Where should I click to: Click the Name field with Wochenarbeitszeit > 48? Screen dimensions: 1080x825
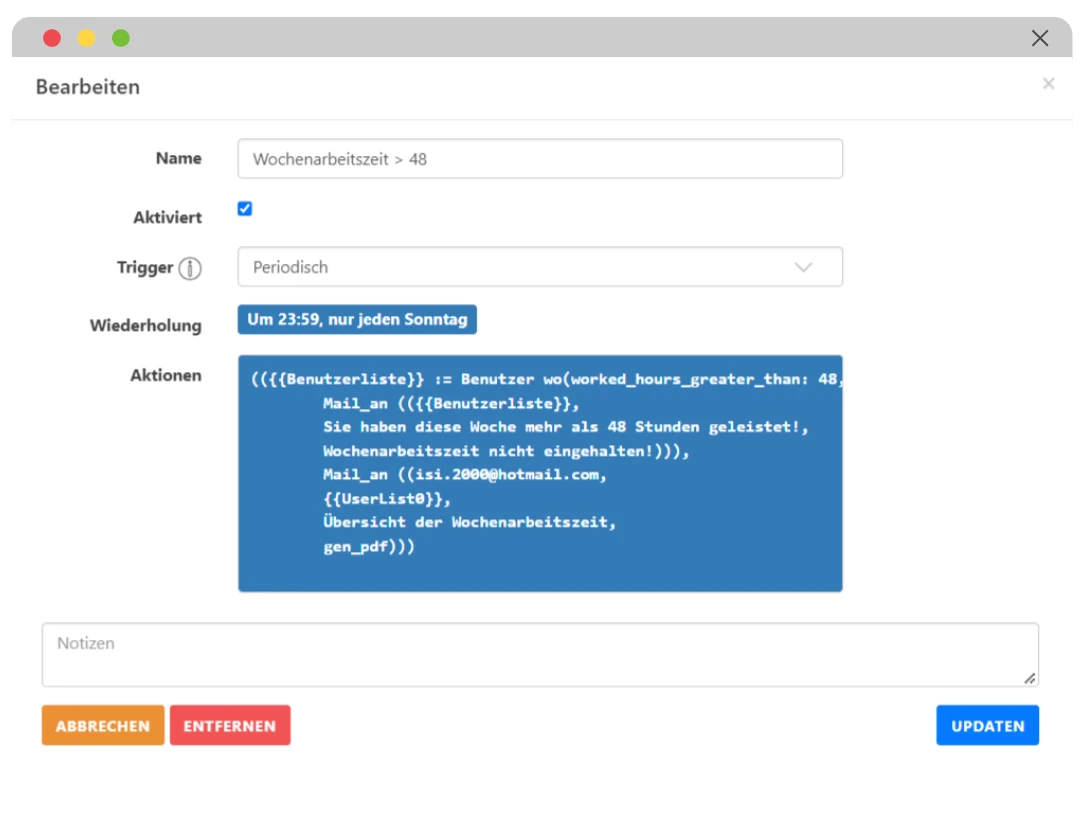pyautogui.click(x=539, y=159)
